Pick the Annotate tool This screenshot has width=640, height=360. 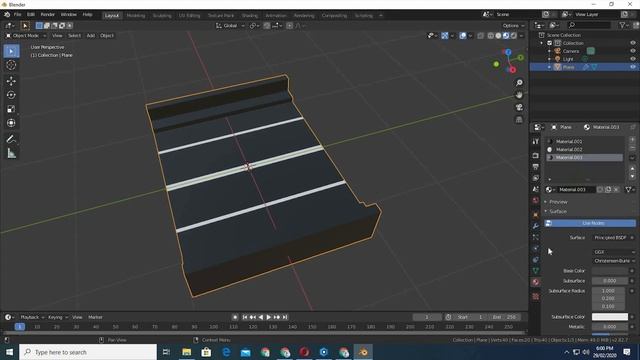pos(11,139)
